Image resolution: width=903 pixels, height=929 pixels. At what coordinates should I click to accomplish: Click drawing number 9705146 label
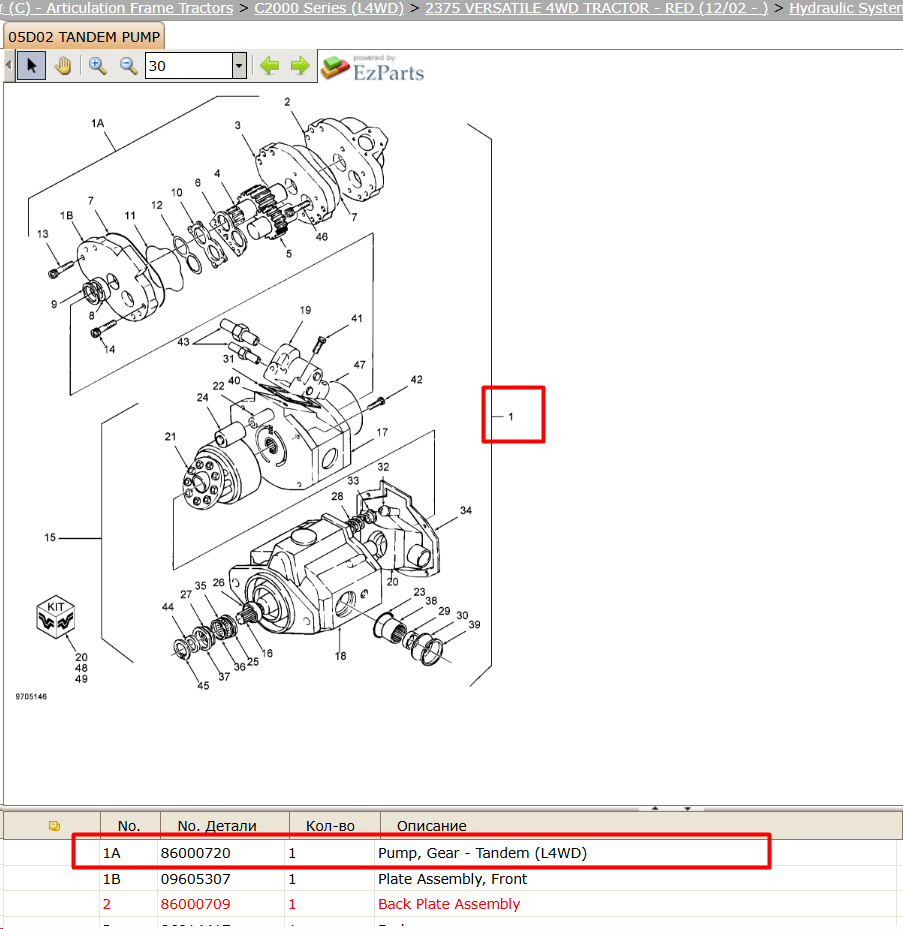tap(31, 696)
